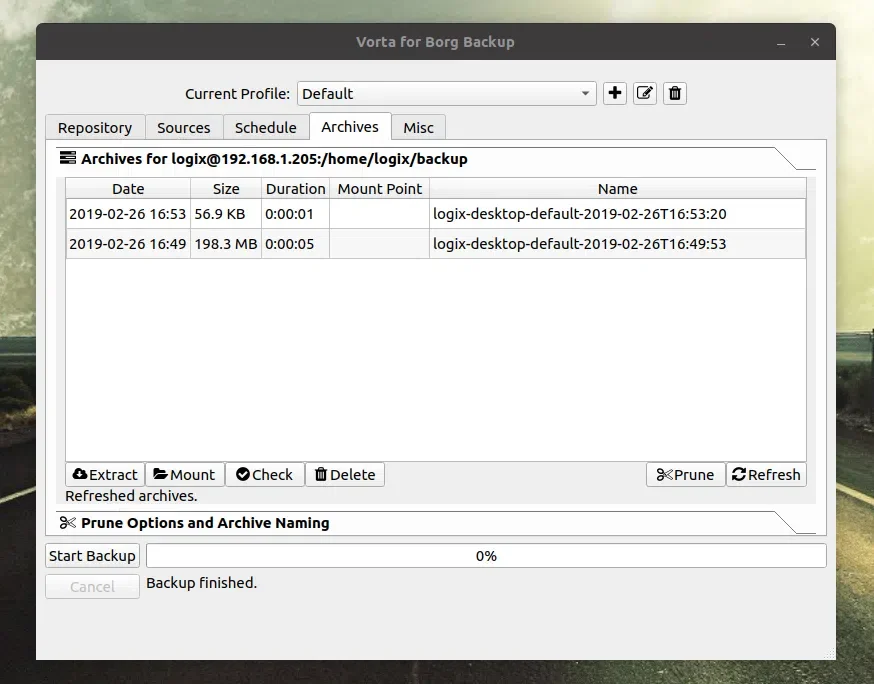The width and height of the screenshot is (874, 684).
Task: Select the Extract archive icon
Action: (x=77, y=474)
